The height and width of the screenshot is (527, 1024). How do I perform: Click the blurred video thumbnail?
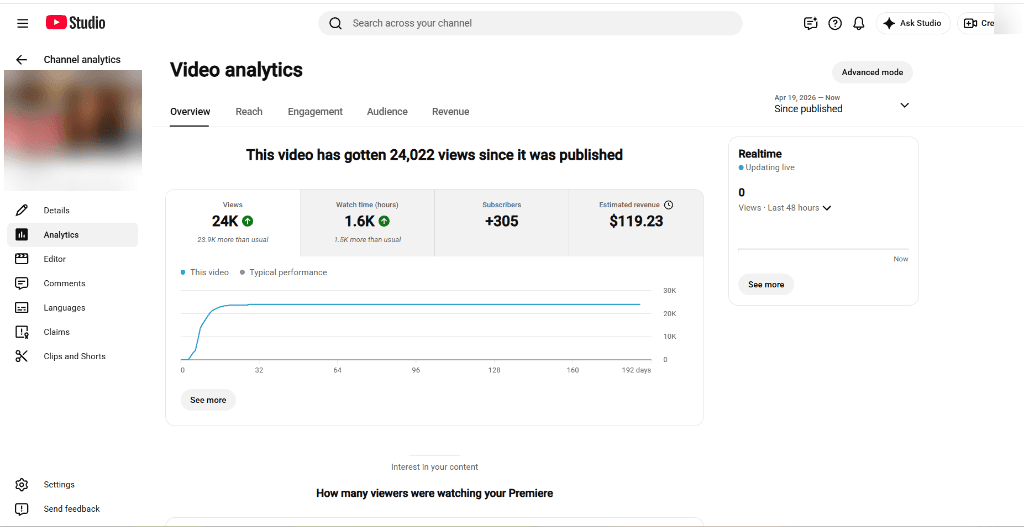(x=73, y=131)
